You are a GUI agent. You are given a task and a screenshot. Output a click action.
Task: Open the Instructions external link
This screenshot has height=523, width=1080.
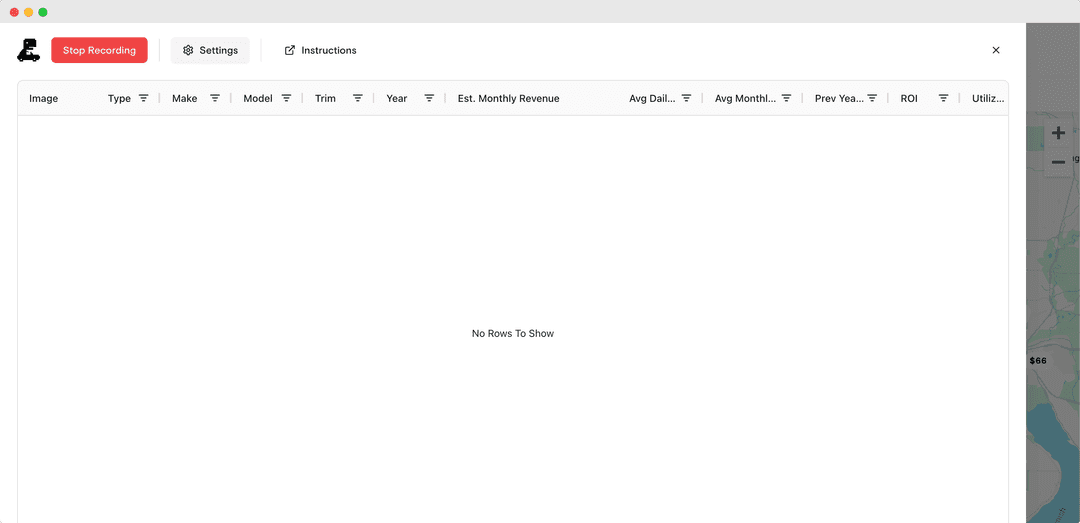pyautogui.click(x=320, y=50)
